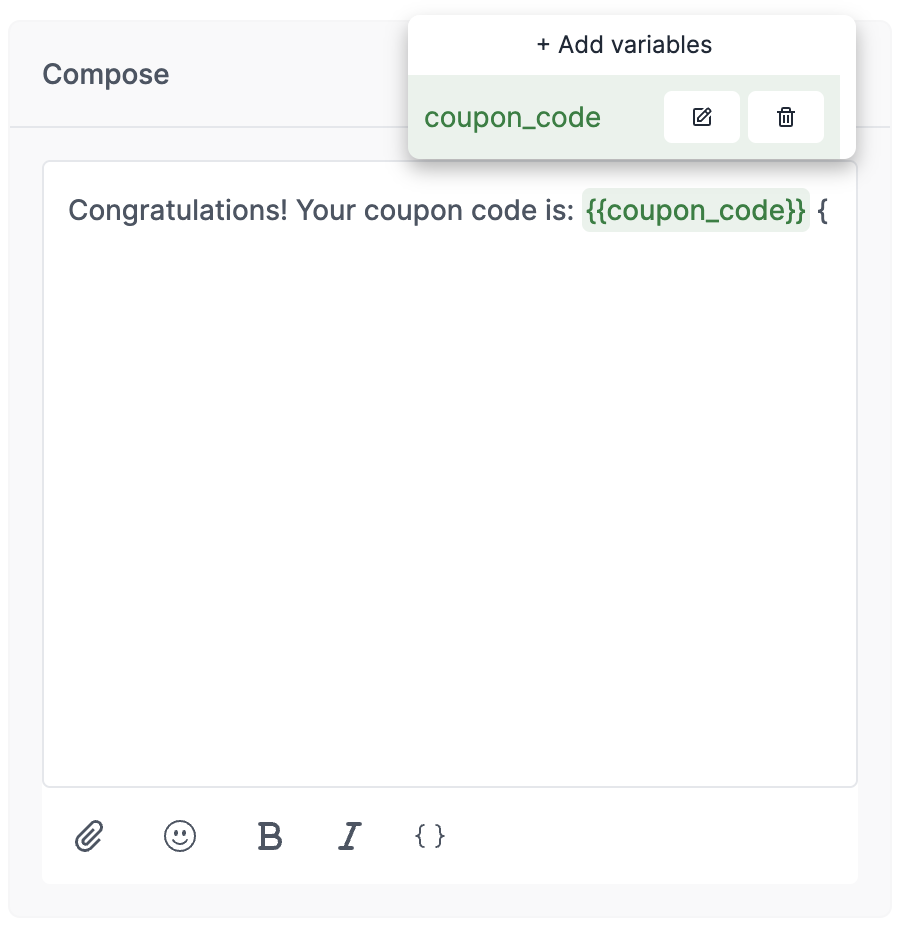Select the green {{coupon_code}} chip in message

pos(696,210)
